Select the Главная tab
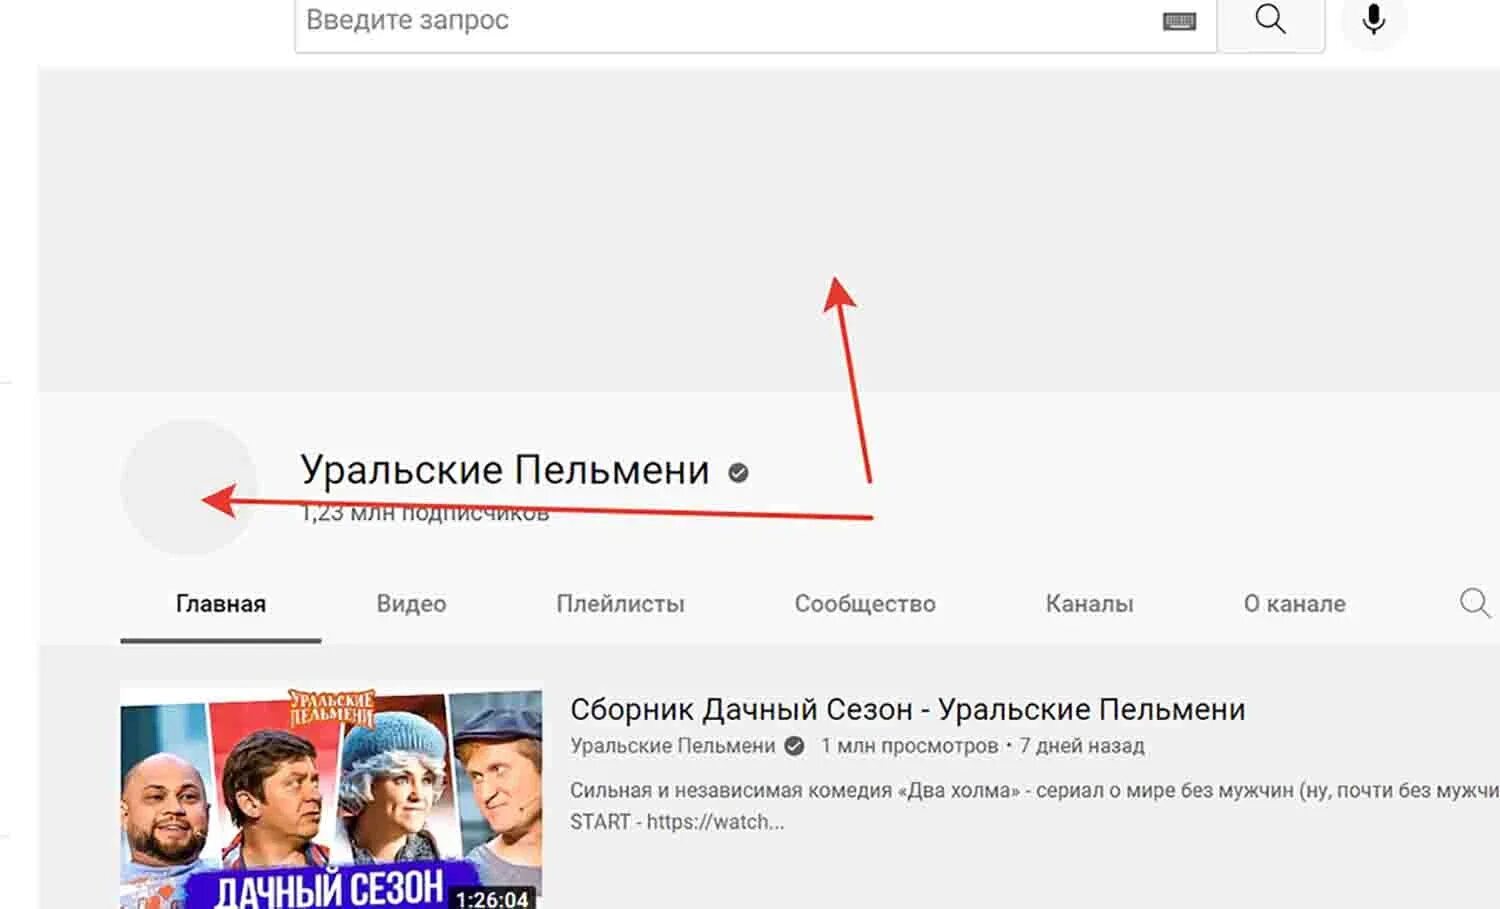The width and height of the screenshot is (1500, 909). [x=219, y=603]
